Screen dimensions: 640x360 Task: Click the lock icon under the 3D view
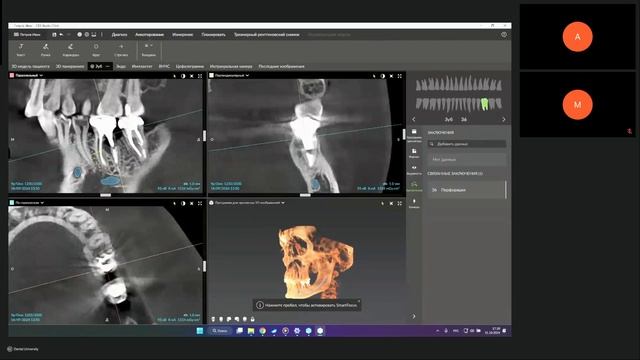252,319
